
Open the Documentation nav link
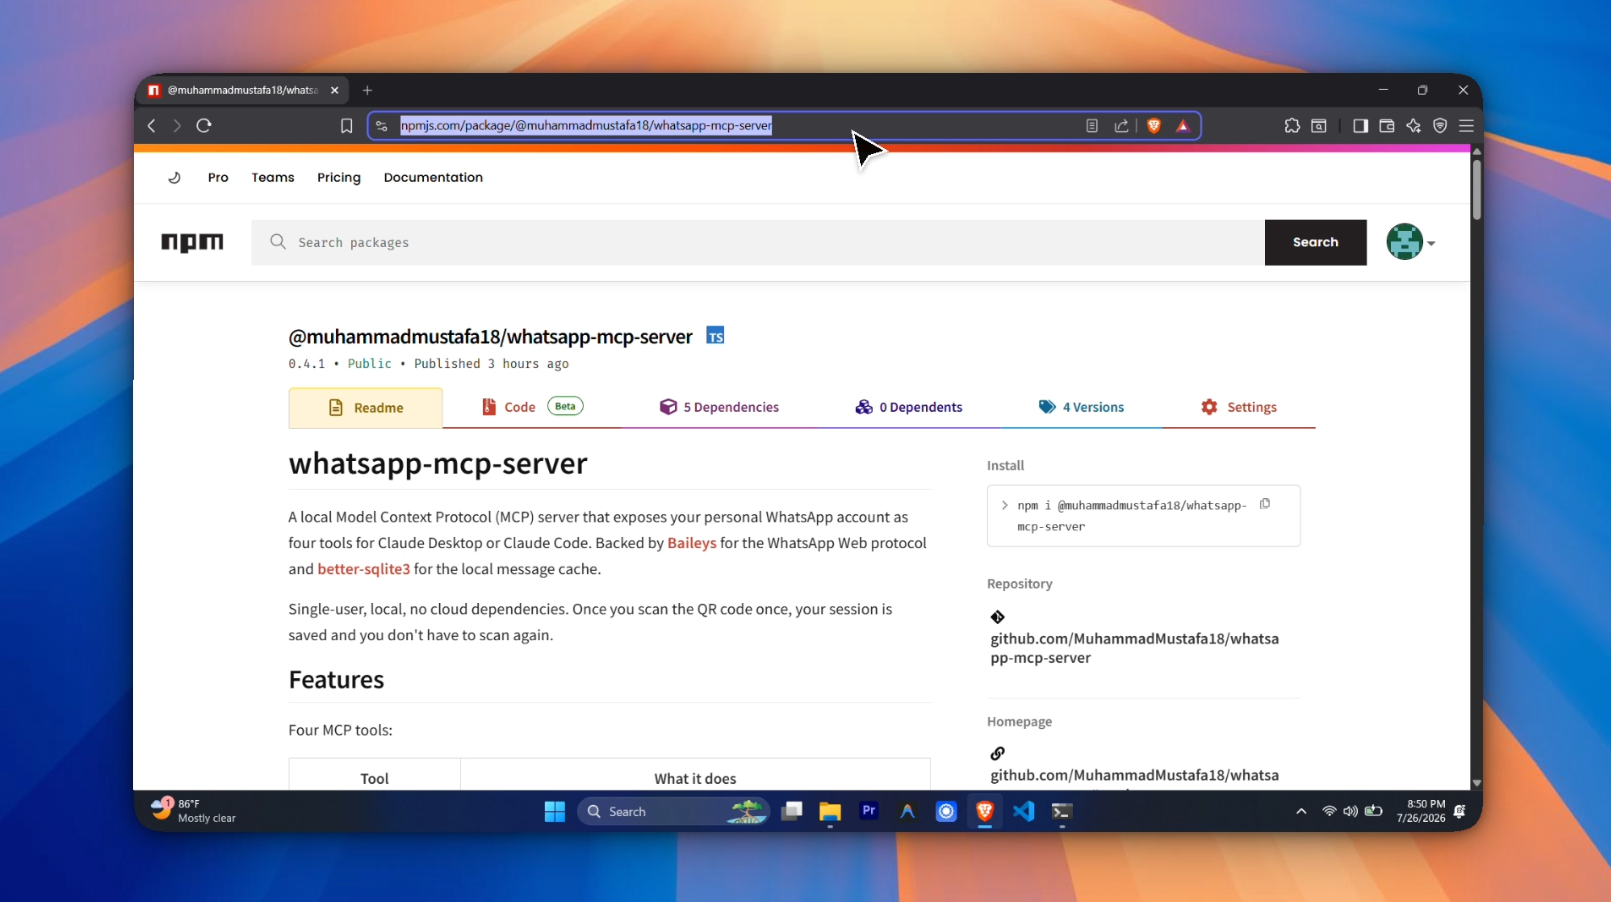(433, 178)
